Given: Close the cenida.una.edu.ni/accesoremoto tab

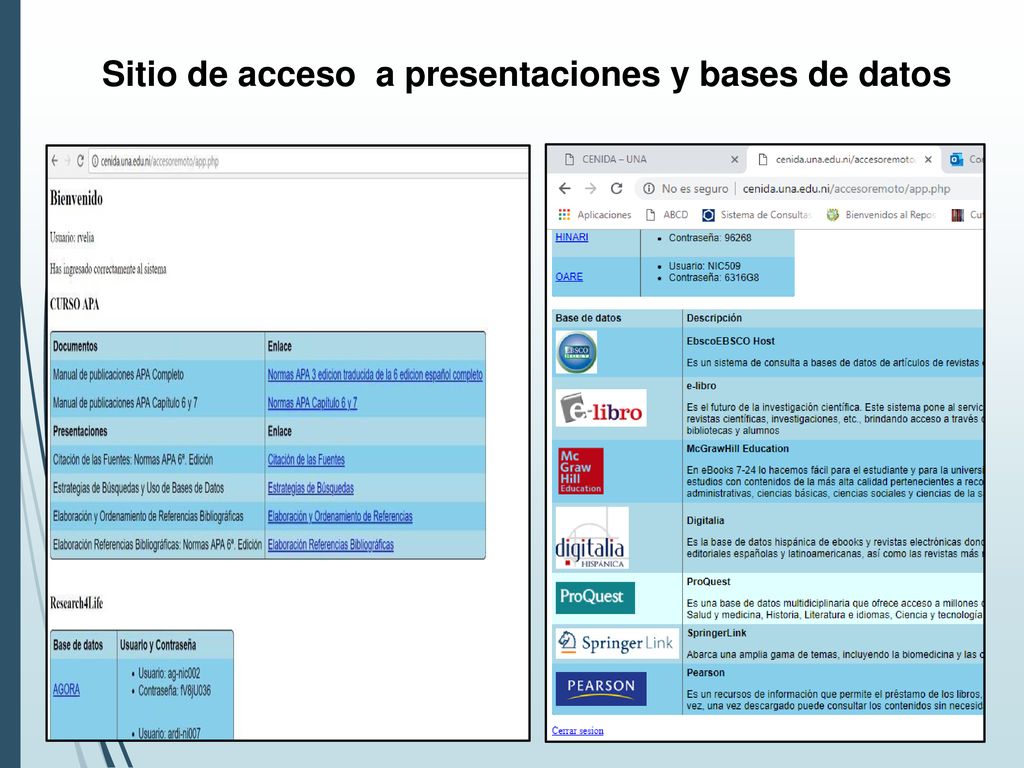Looking at the screenshot, I should (928, 159).
